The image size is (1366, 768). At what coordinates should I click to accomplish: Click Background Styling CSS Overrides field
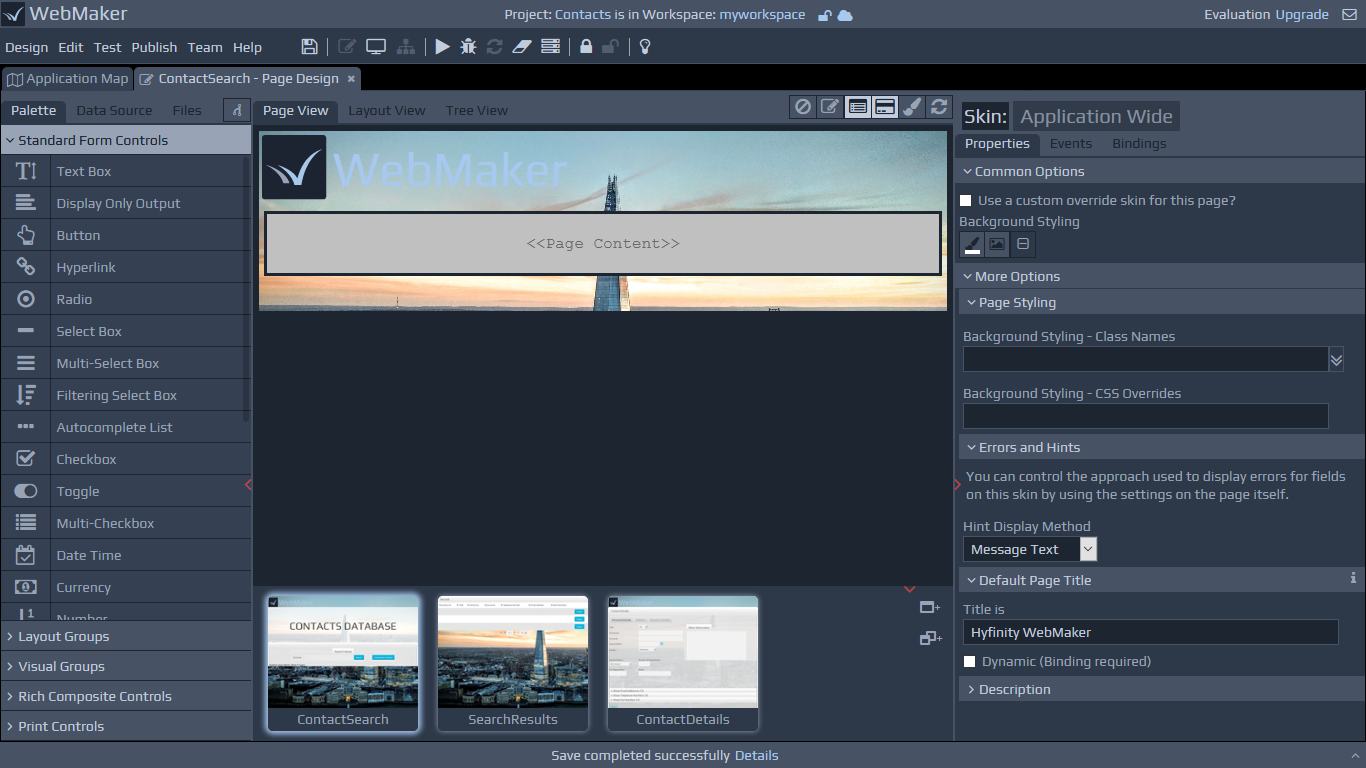pyautogui.click(x=1145, y=416)
